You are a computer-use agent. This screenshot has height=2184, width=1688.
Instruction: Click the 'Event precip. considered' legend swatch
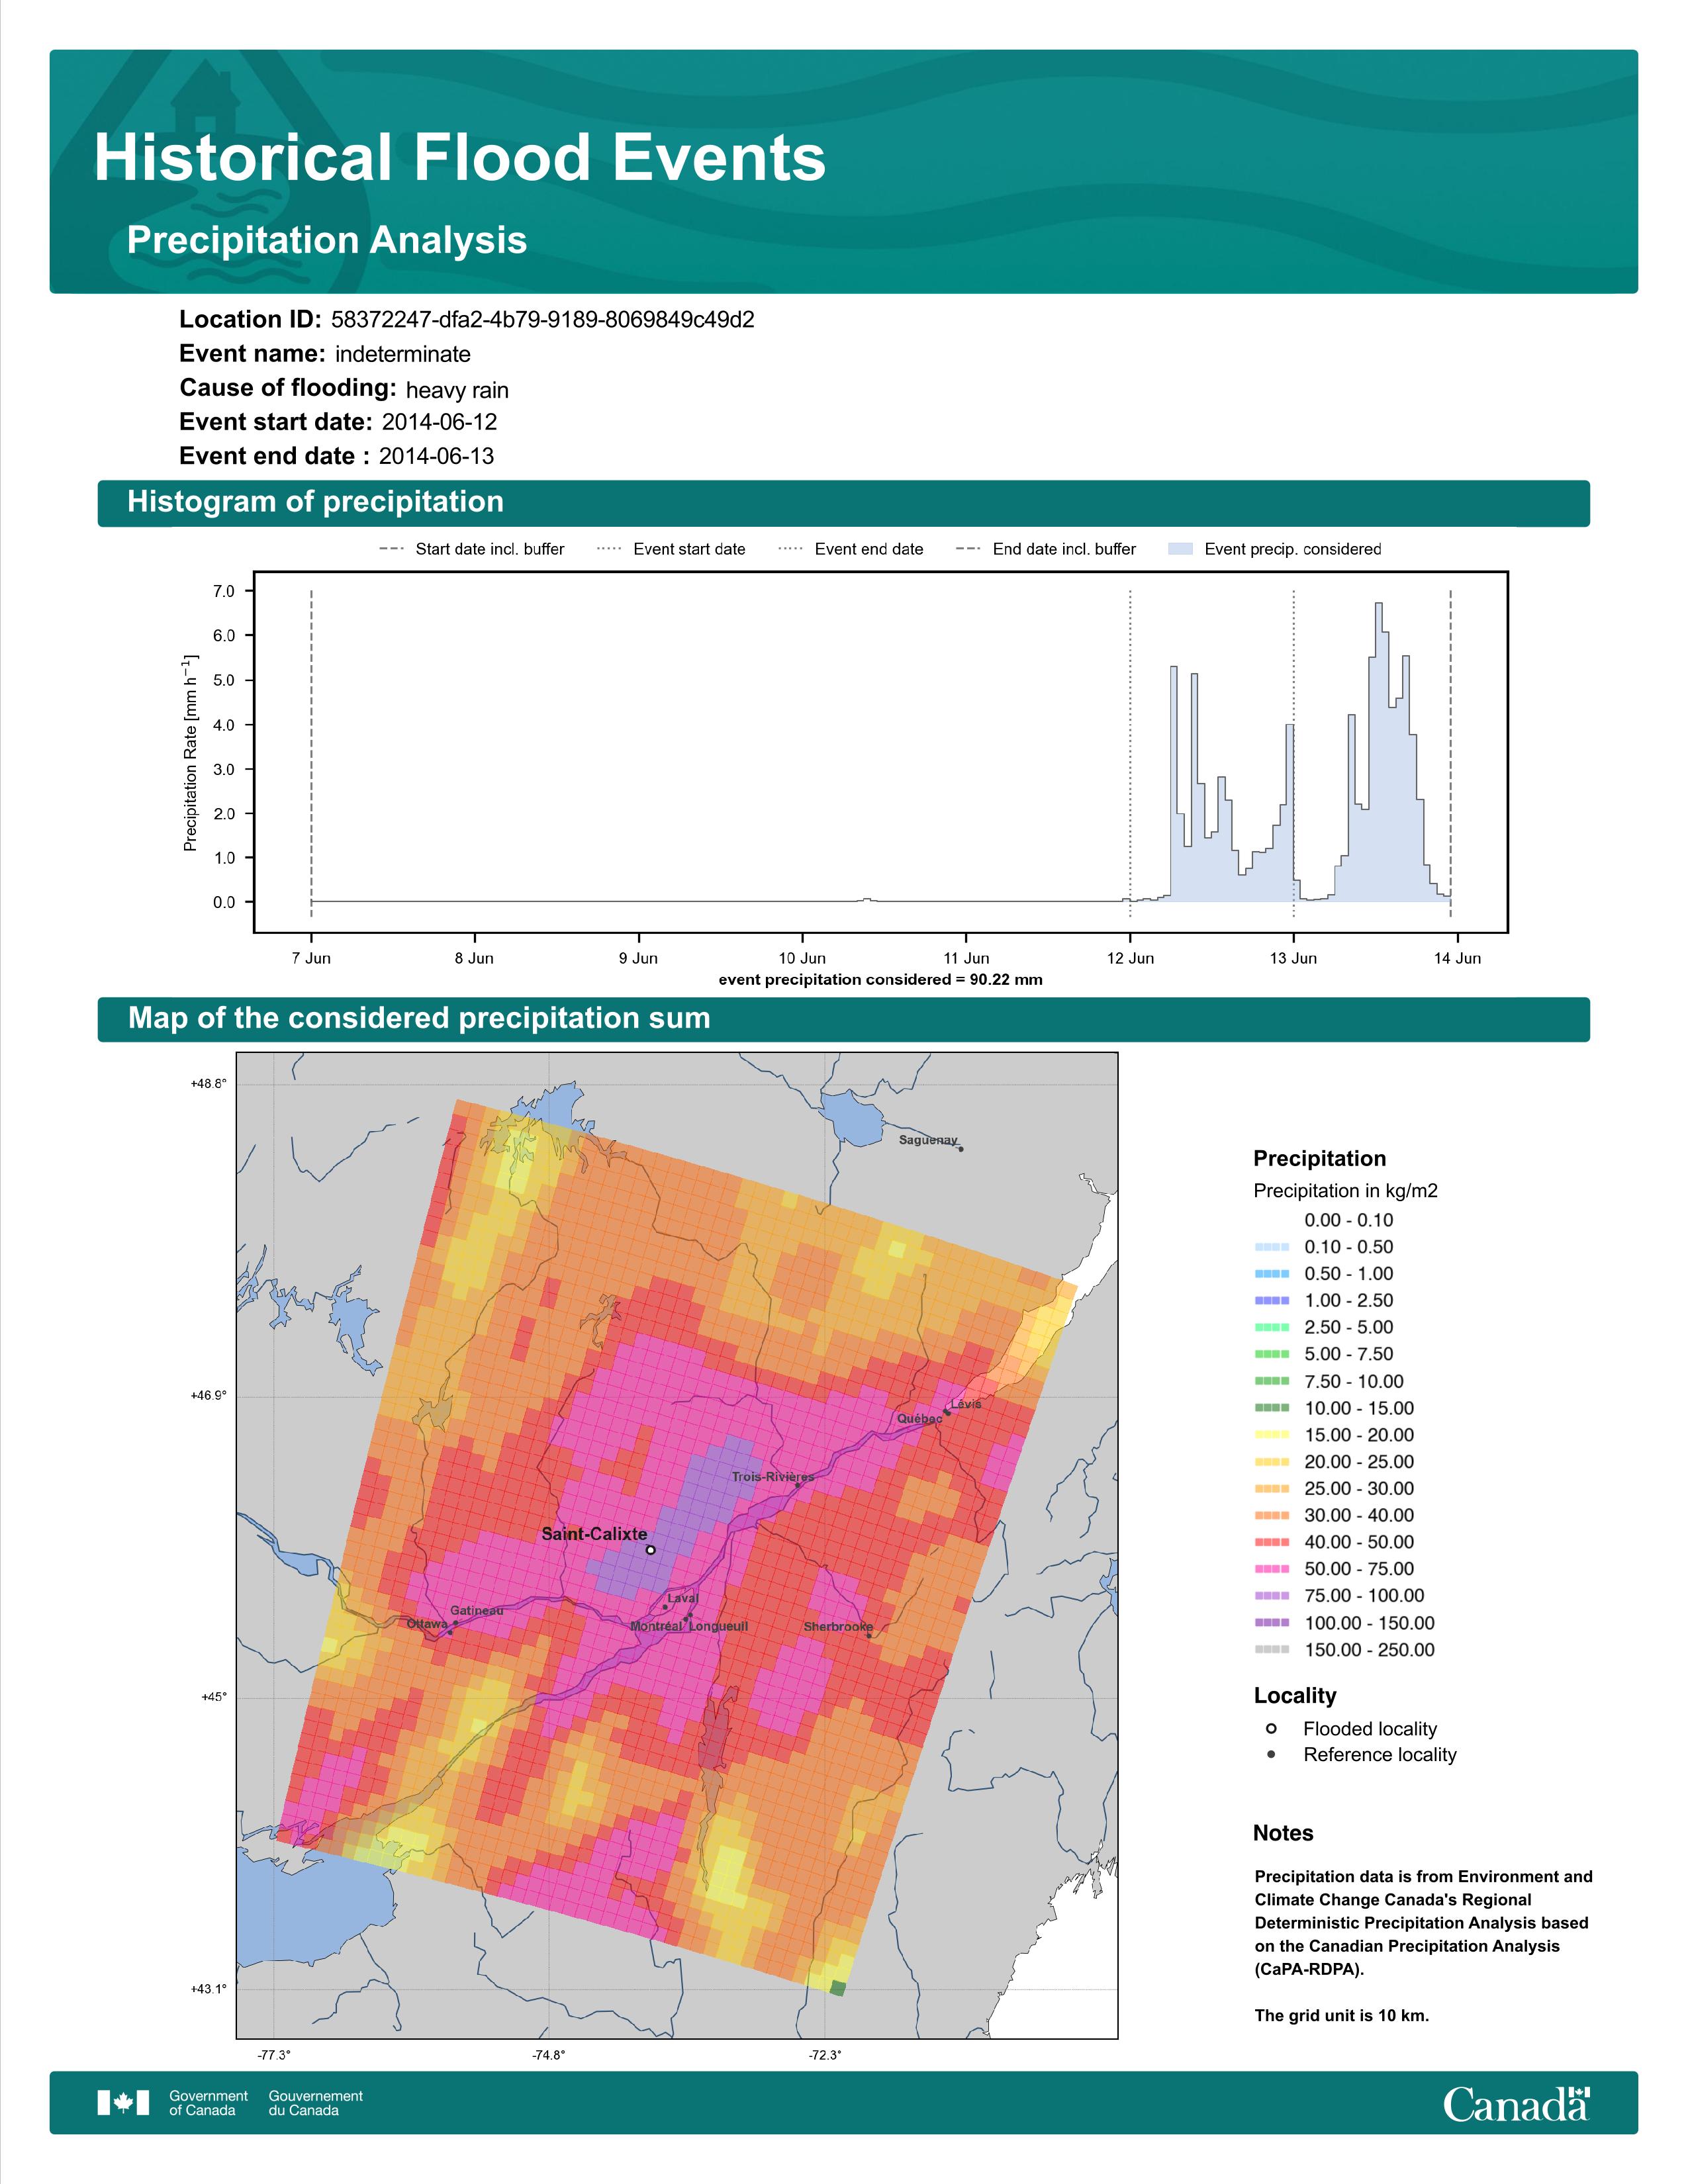coord(1180,549)
